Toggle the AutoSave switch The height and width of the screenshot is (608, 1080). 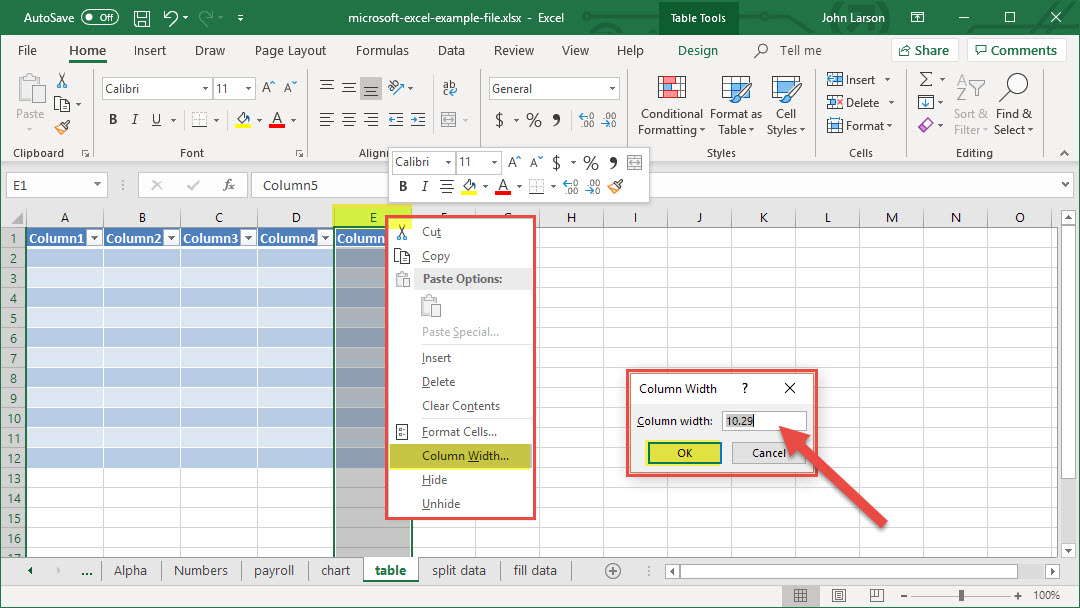click(x=99, y=18)
